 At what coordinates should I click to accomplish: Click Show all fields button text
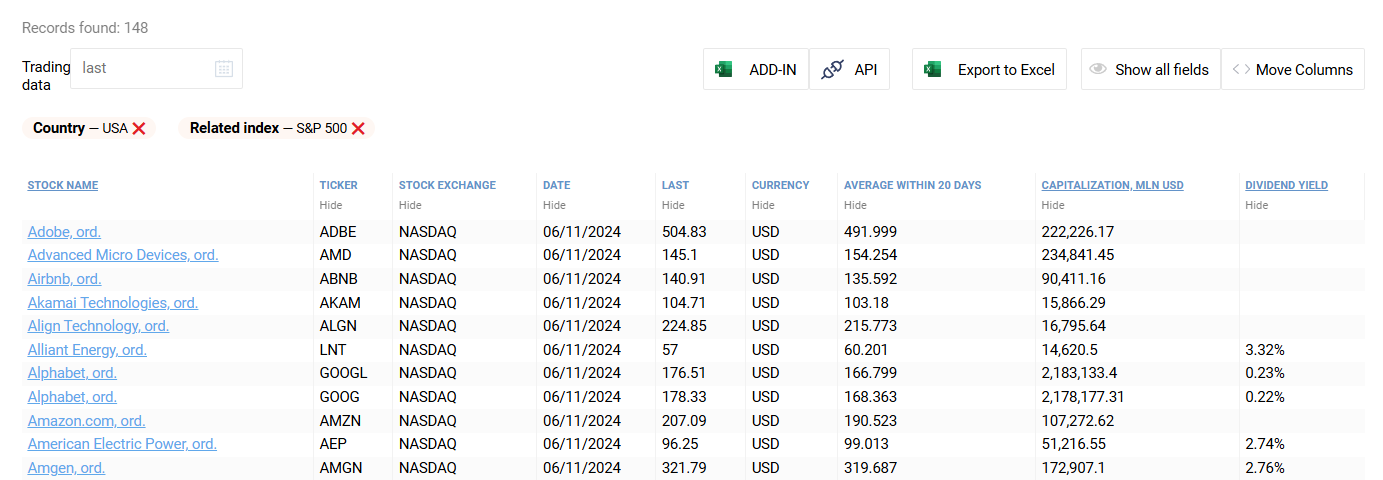[x=1162, y=70]
